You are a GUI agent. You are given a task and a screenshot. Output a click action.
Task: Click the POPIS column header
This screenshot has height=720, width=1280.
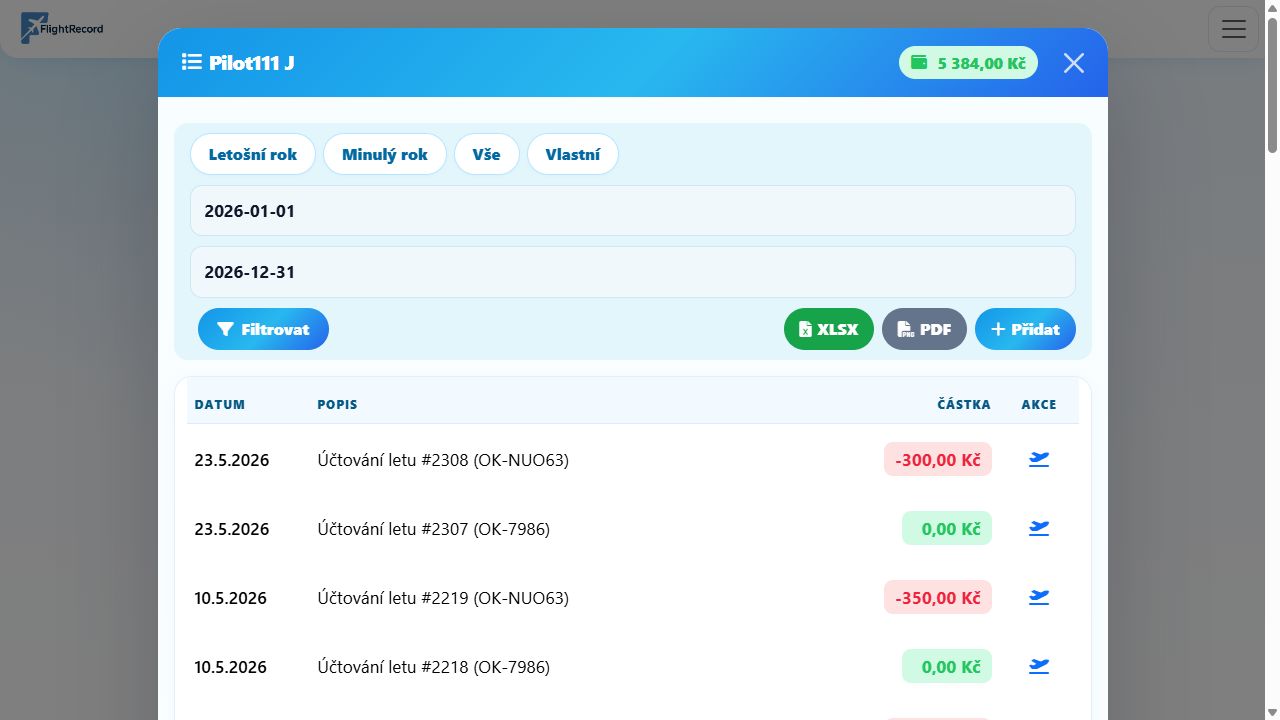pyautogui.click(x=338, y=405)
